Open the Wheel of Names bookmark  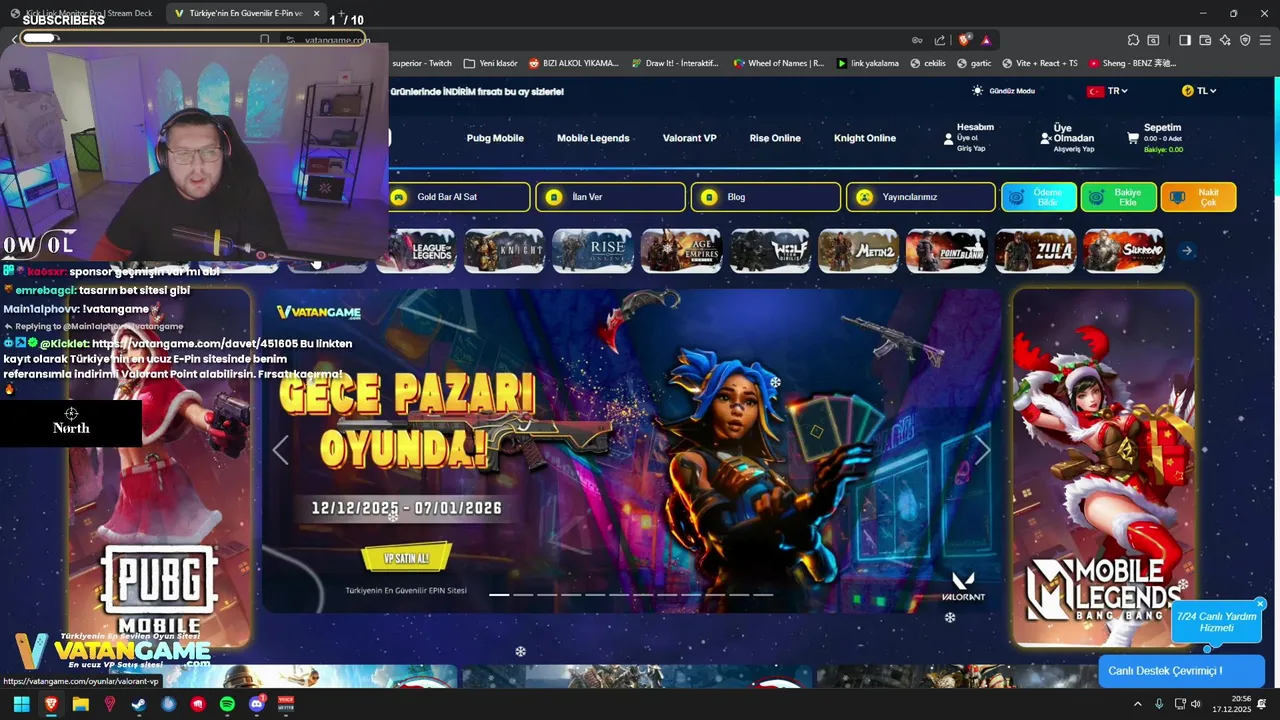click(779, 63)
